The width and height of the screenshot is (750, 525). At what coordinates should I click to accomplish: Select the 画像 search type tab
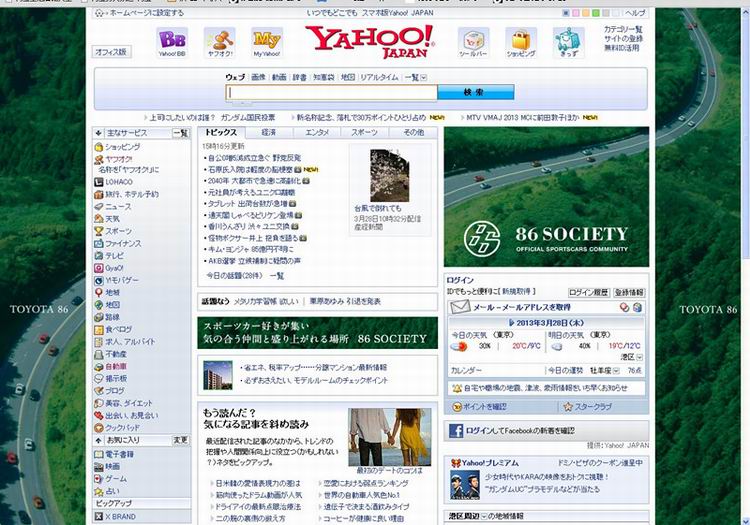pyautogui.click(x=258, y=77)
